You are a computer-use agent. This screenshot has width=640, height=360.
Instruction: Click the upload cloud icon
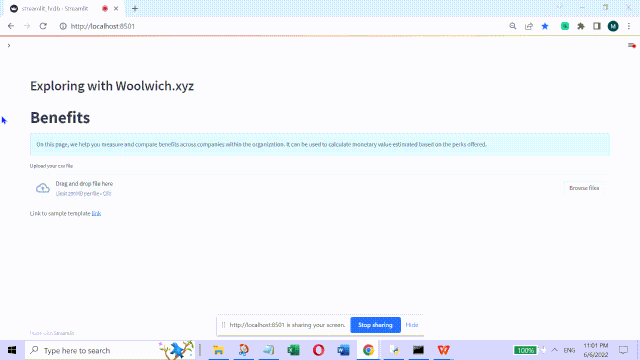pos(43,188)
